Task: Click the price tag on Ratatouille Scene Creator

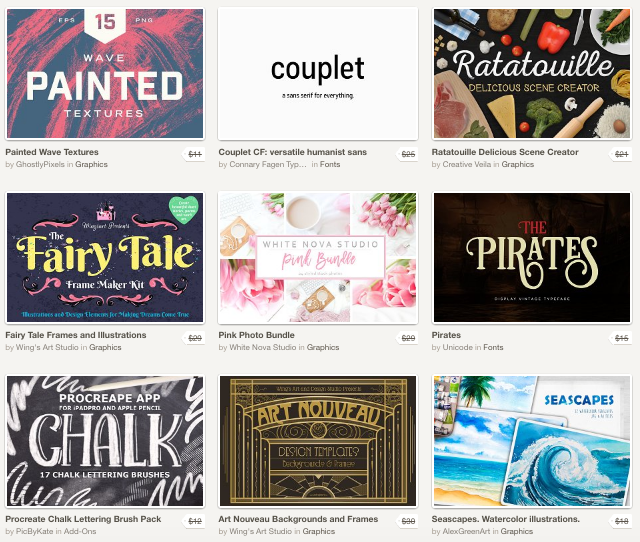Action: click(621, 154)
